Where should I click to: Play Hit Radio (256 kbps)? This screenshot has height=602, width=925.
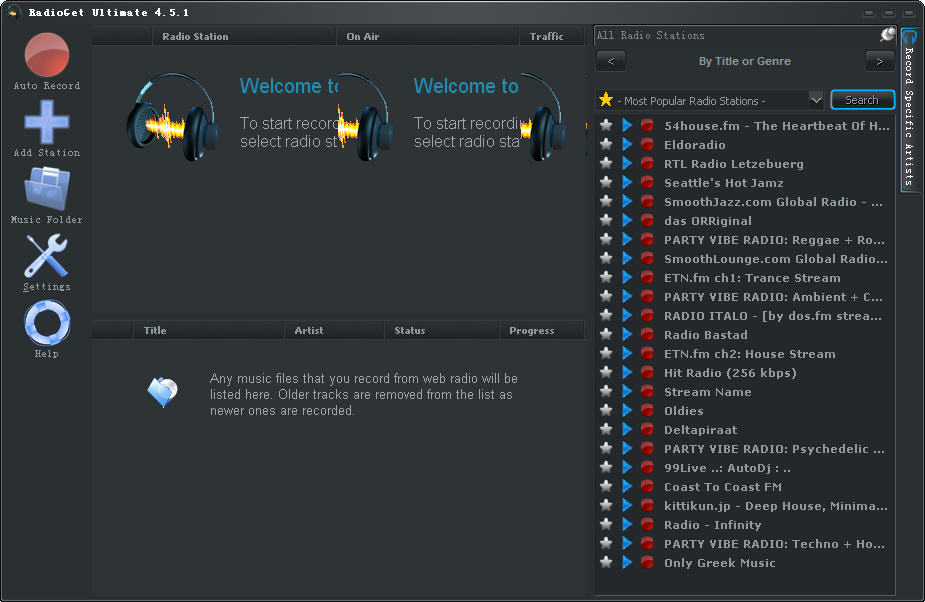[626, 372]
